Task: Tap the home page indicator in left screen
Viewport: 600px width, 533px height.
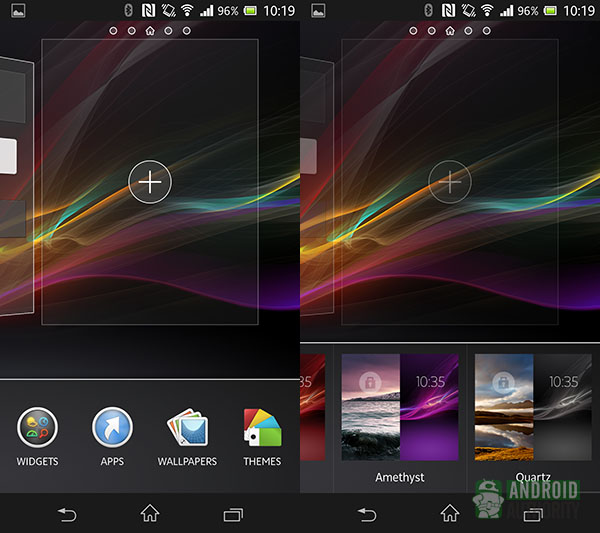Action: 150,31
